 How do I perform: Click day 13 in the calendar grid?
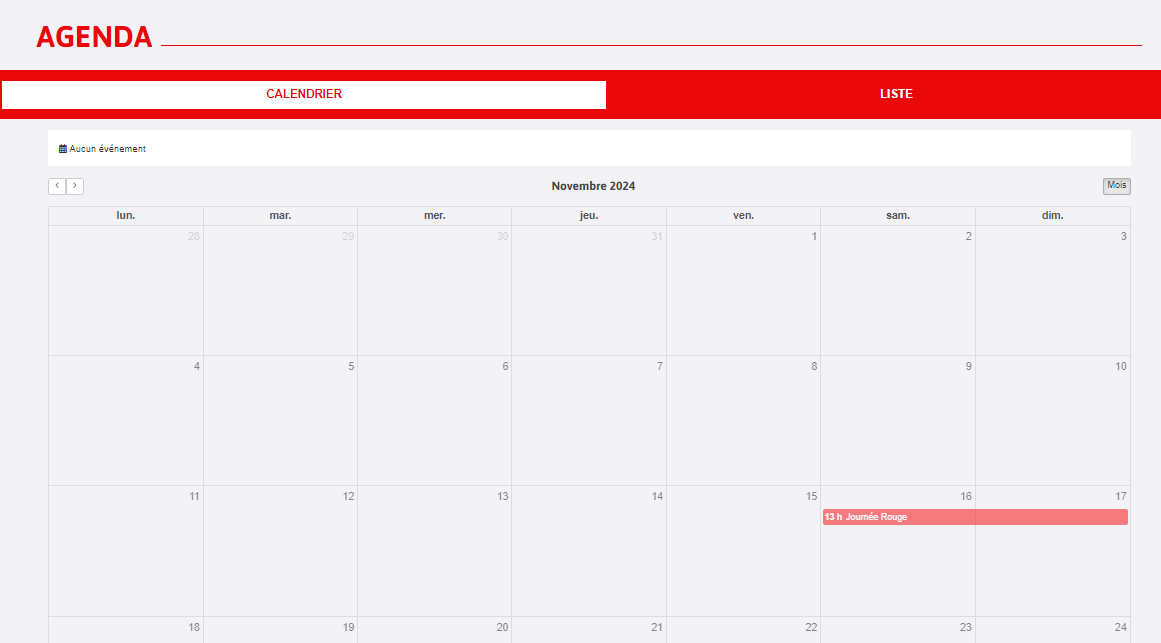434,550
